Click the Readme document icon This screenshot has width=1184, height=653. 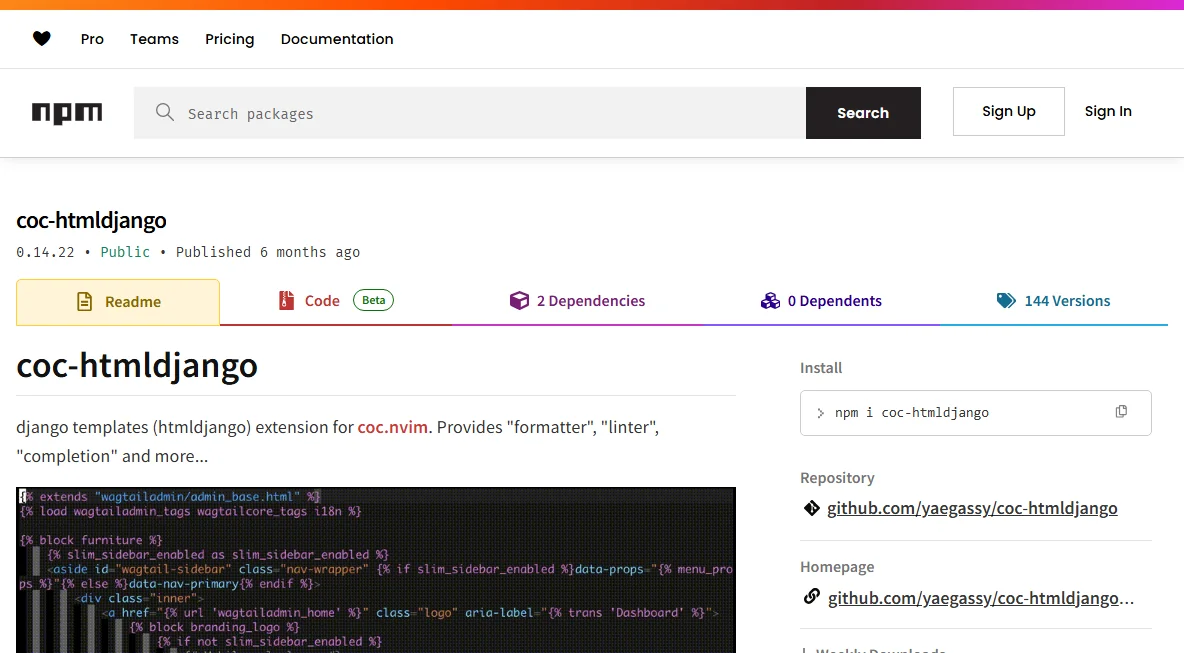click(x=85, y=302)
